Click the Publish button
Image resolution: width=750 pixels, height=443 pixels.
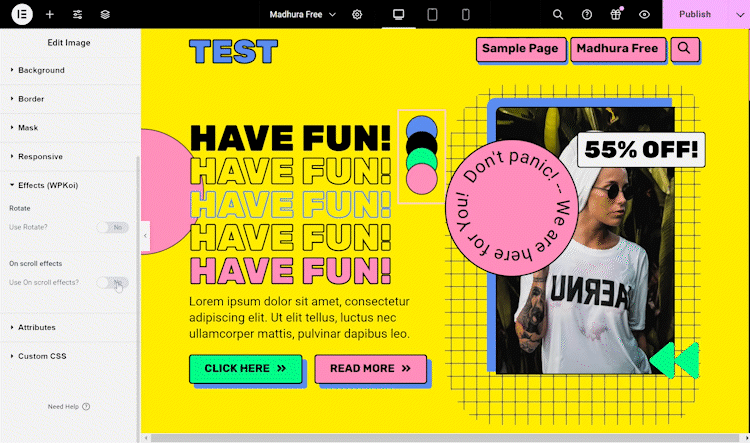[x=695, y=14]
